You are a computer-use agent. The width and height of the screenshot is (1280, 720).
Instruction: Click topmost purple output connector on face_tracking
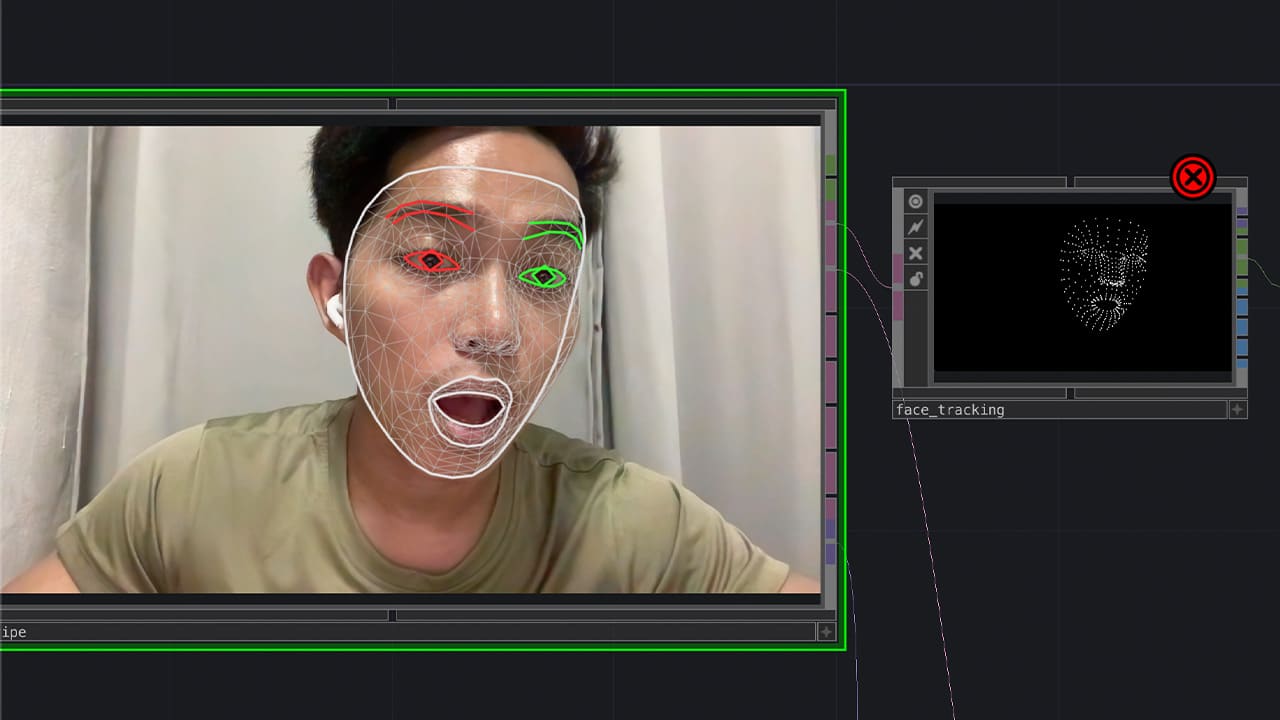(x=1242, y=212)
